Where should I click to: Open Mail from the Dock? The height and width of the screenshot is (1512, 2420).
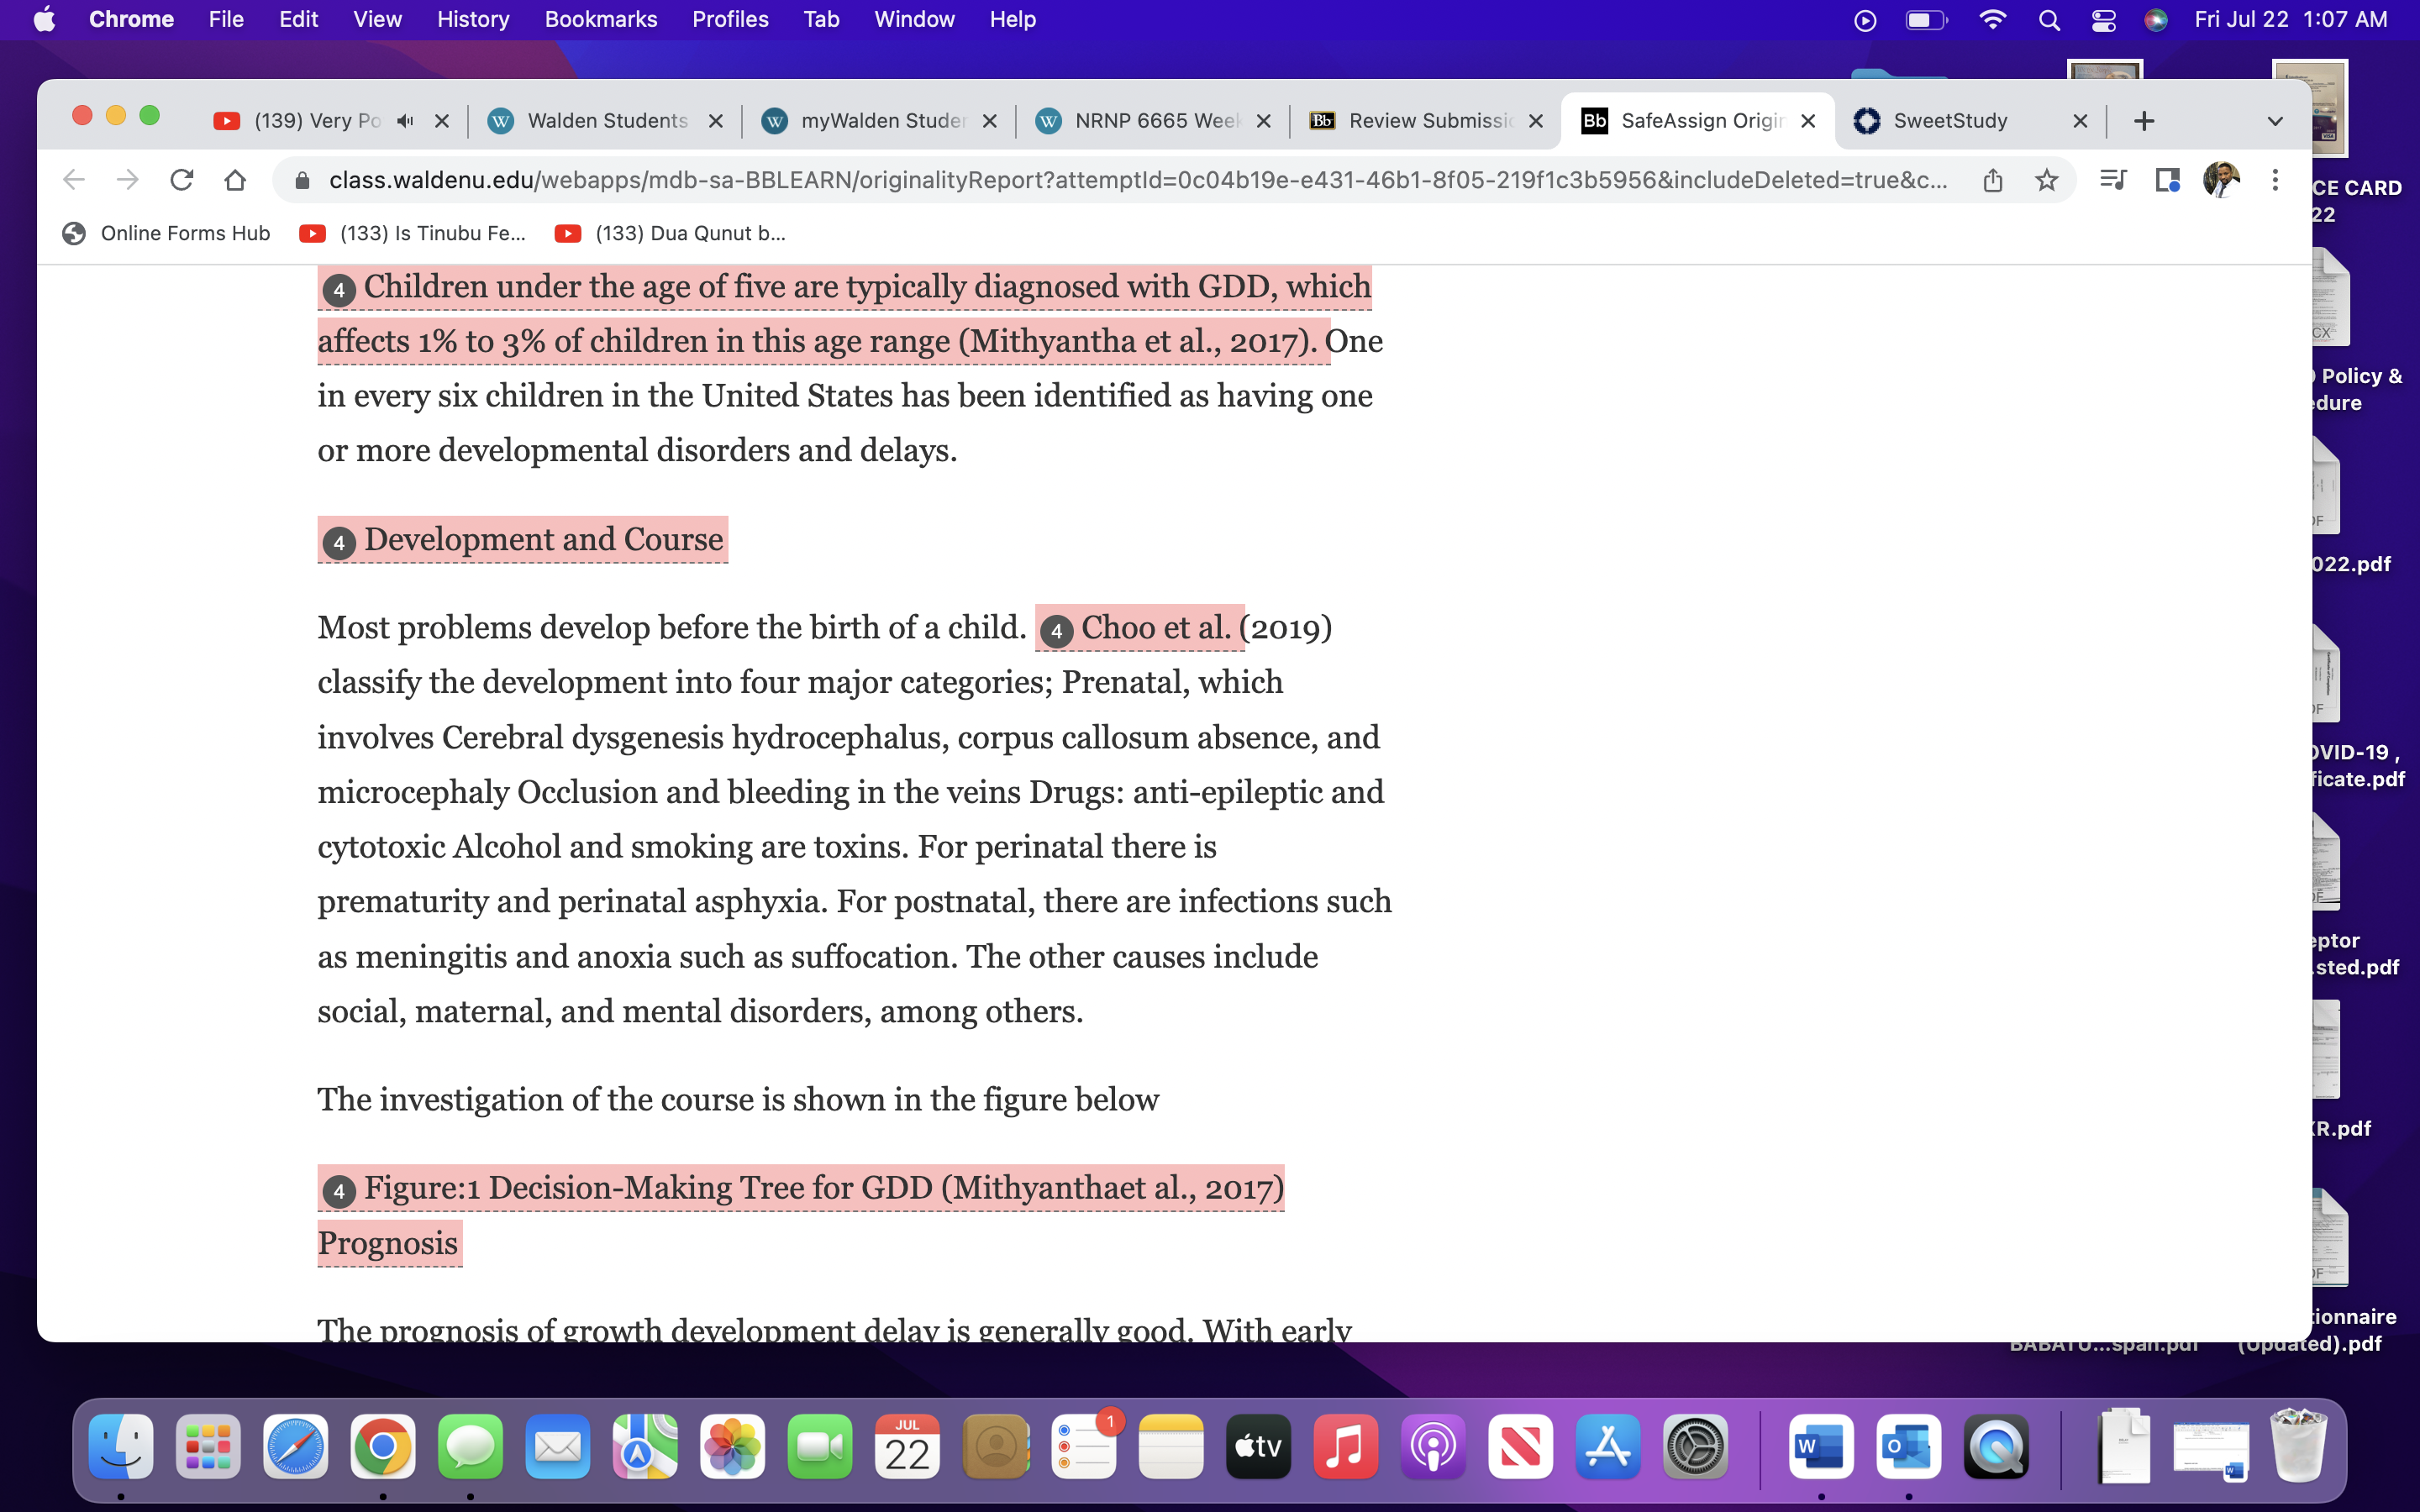(557, 1446)
